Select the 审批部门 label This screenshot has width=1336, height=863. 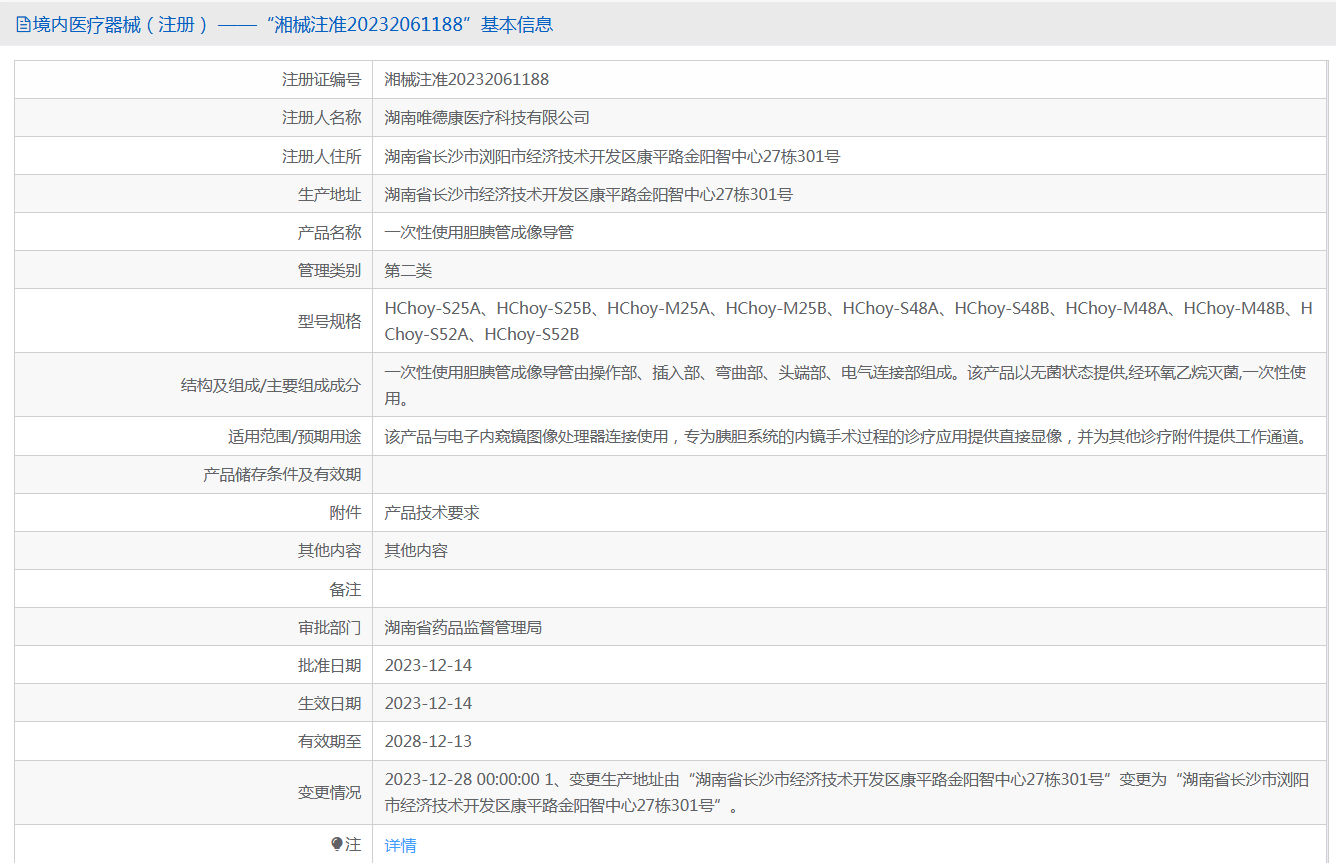tap(330, 628)
